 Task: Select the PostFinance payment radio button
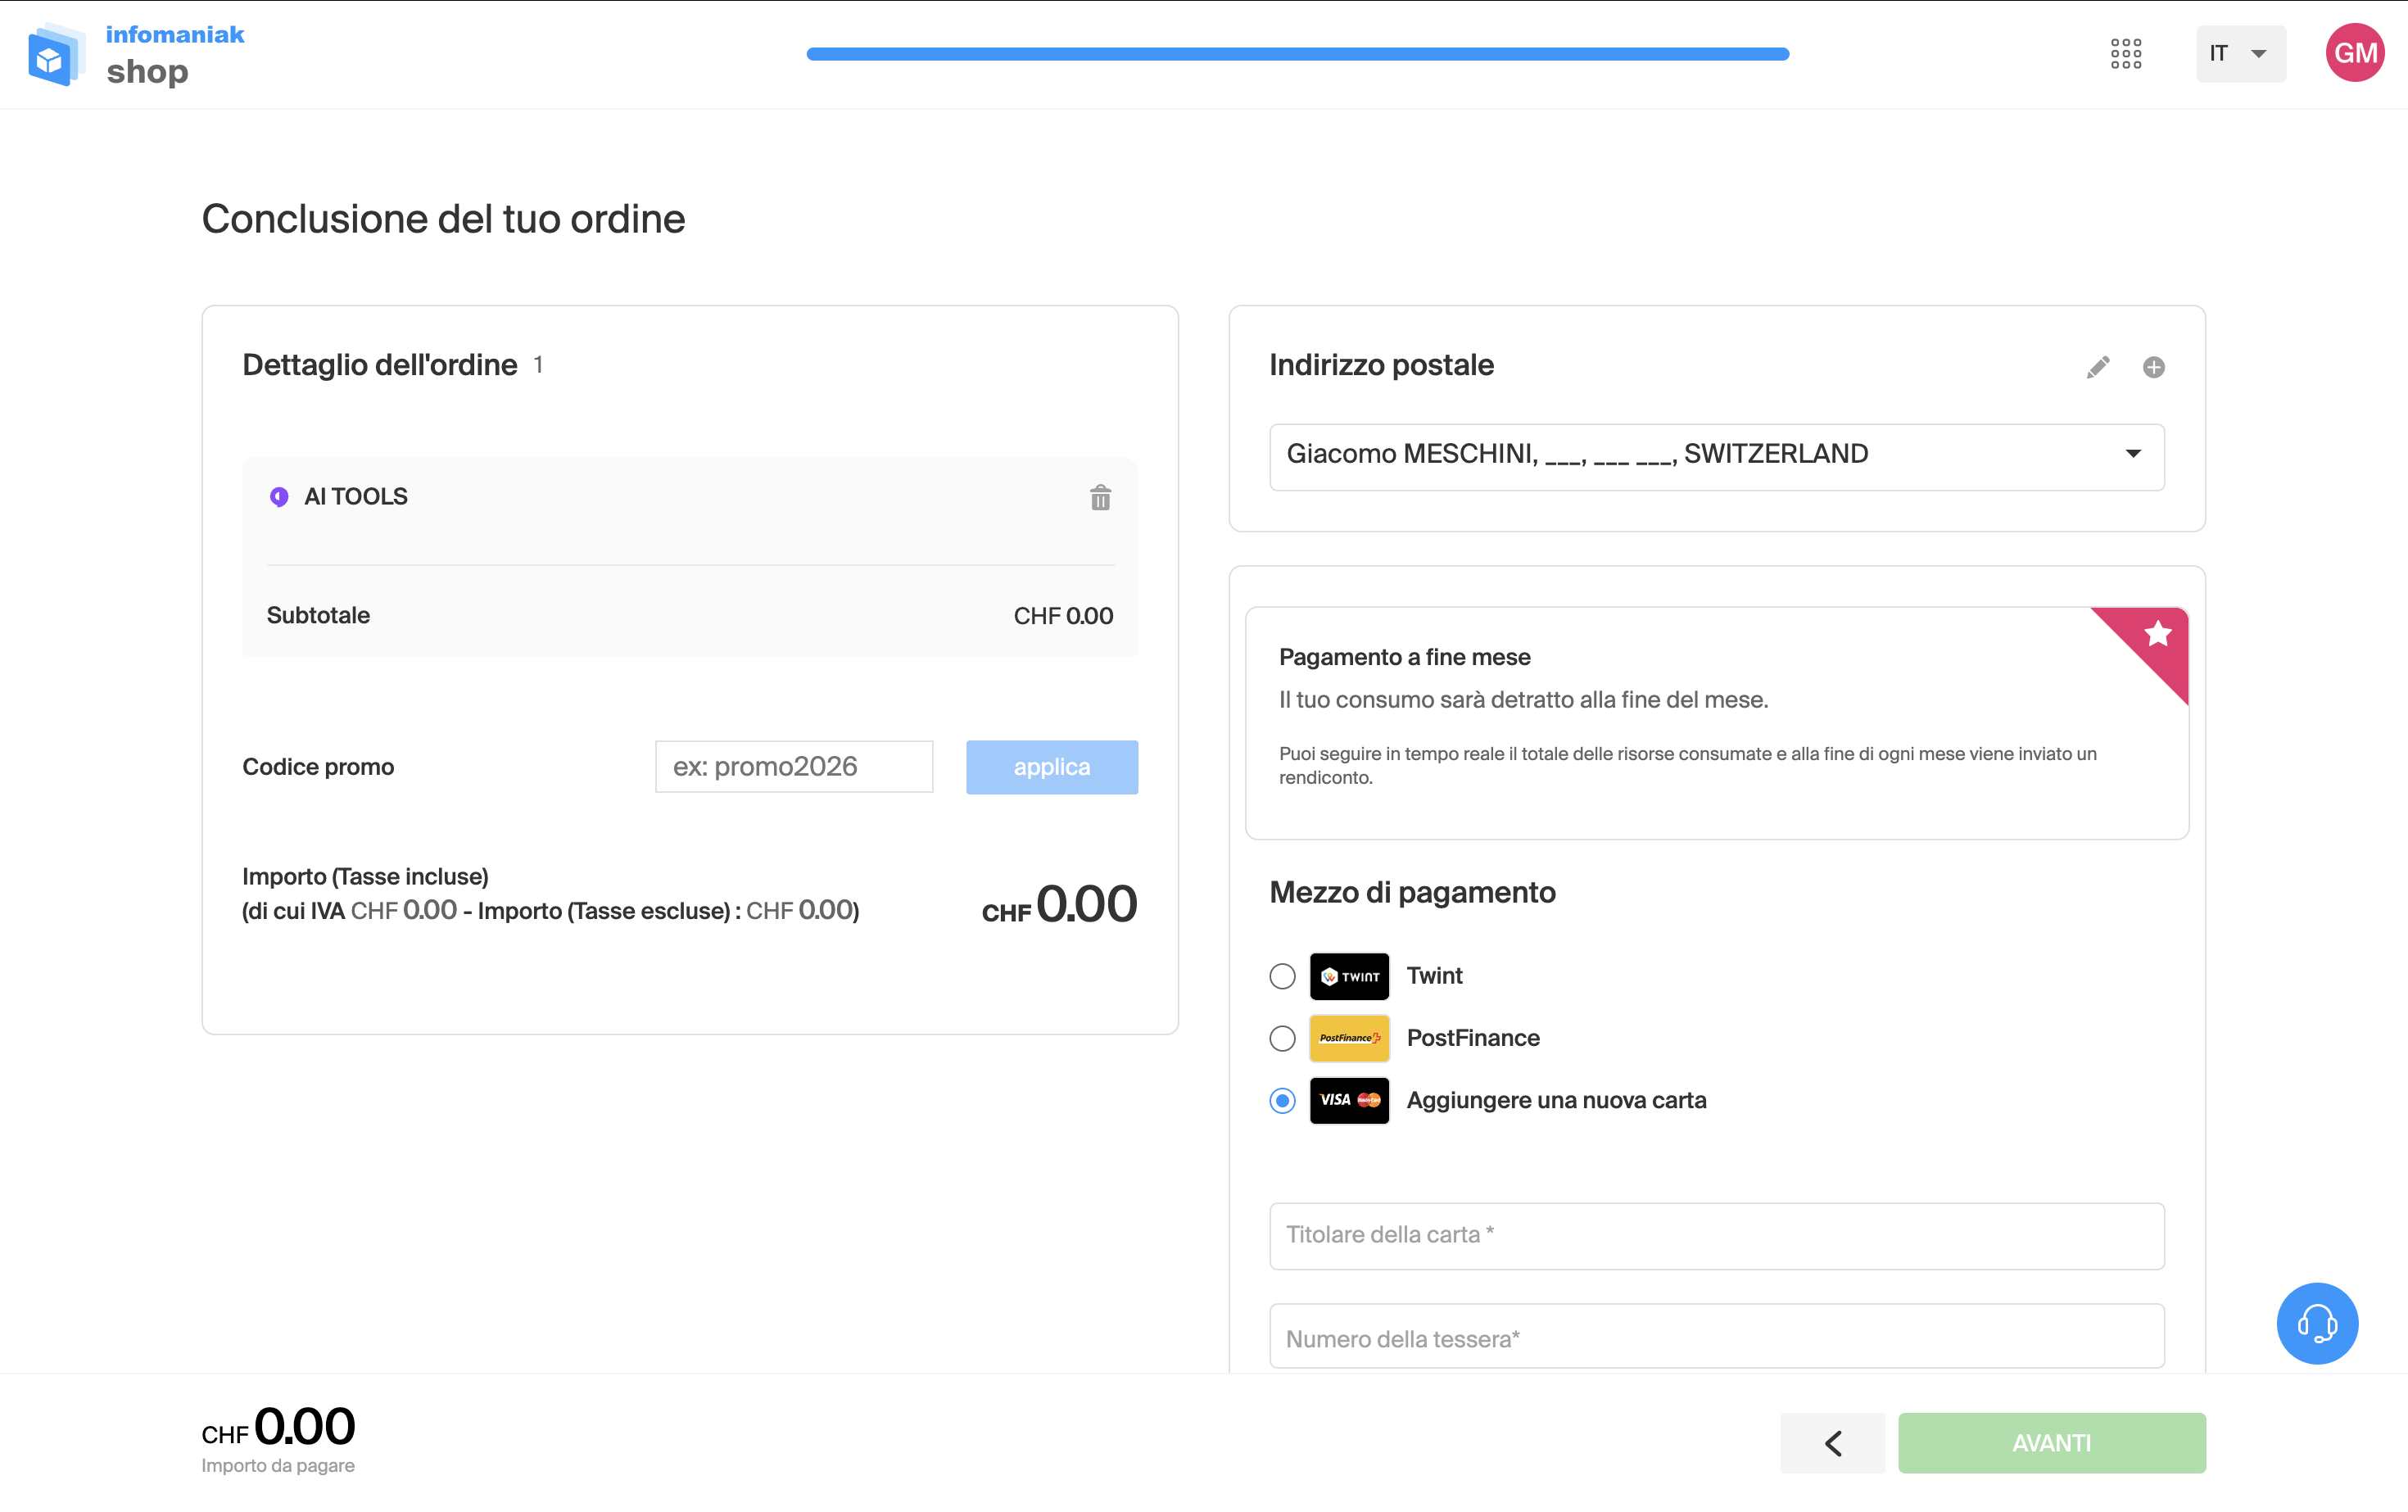tap(1282, 1038)
